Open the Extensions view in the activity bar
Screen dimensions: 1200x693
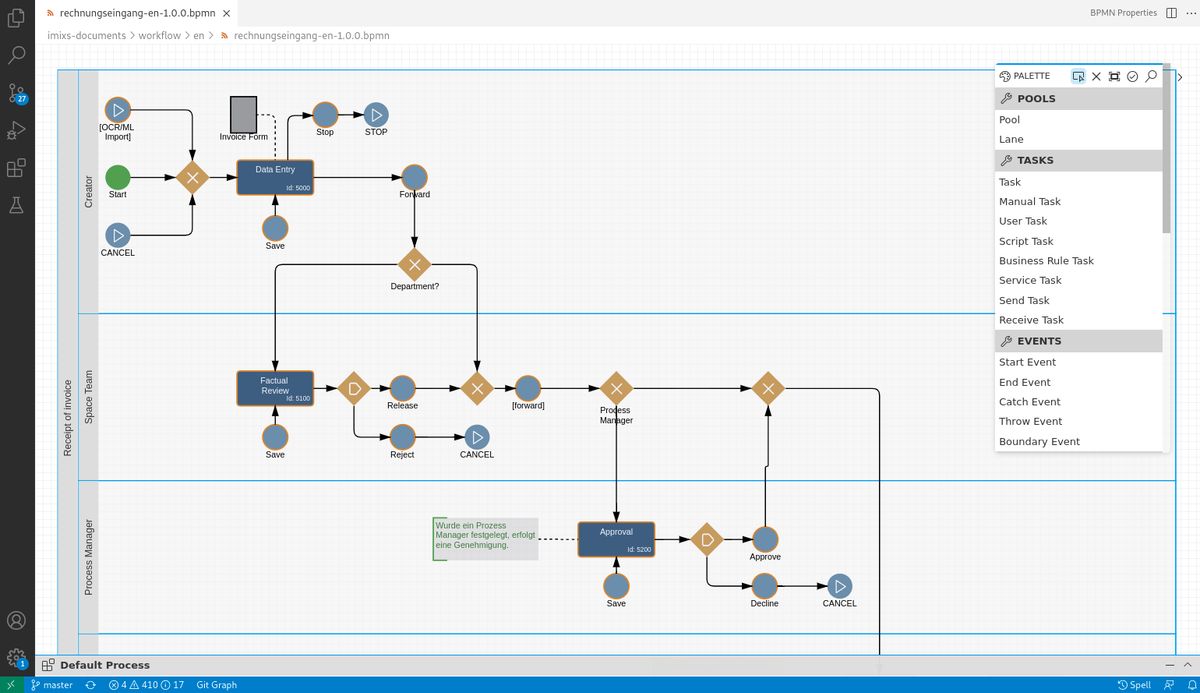14,168
